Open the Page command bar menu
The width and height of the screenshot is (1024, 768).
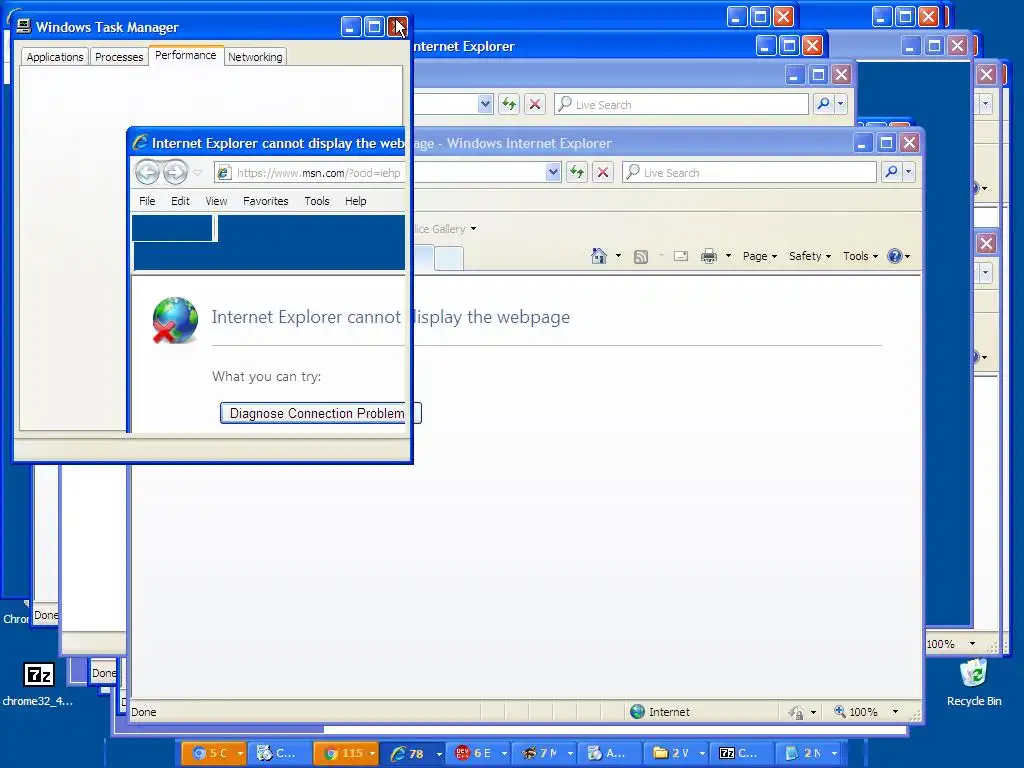760,256
